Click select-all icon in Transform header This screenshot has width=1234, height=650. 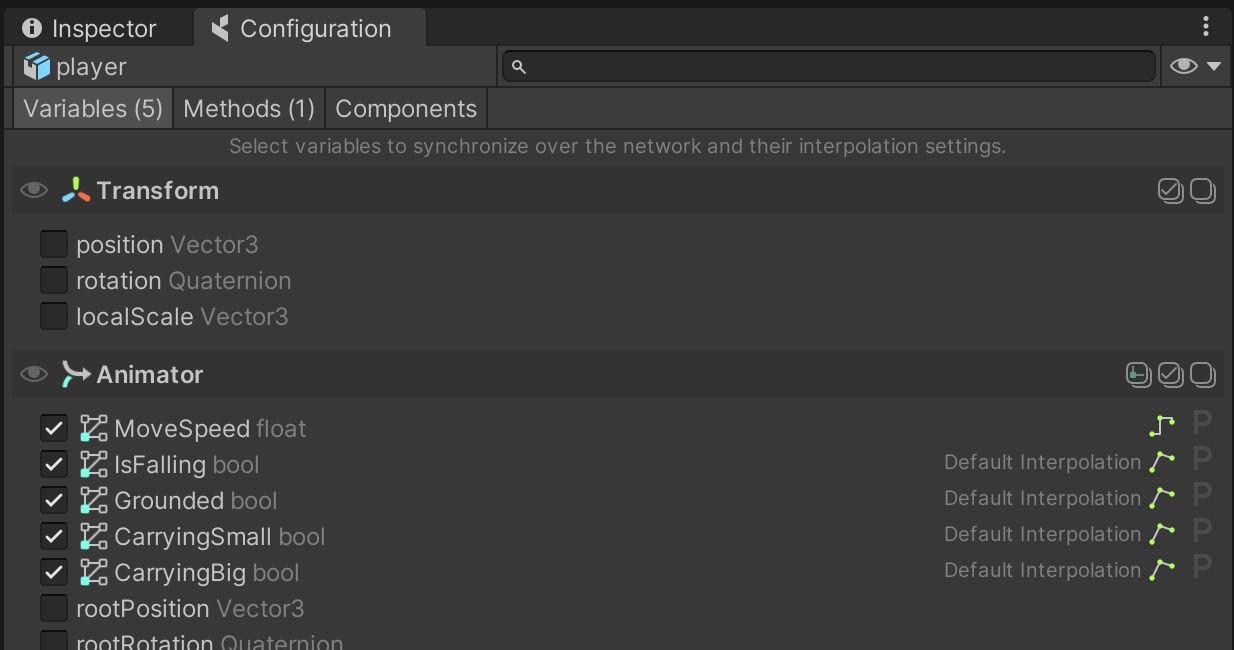point(1170,190)
